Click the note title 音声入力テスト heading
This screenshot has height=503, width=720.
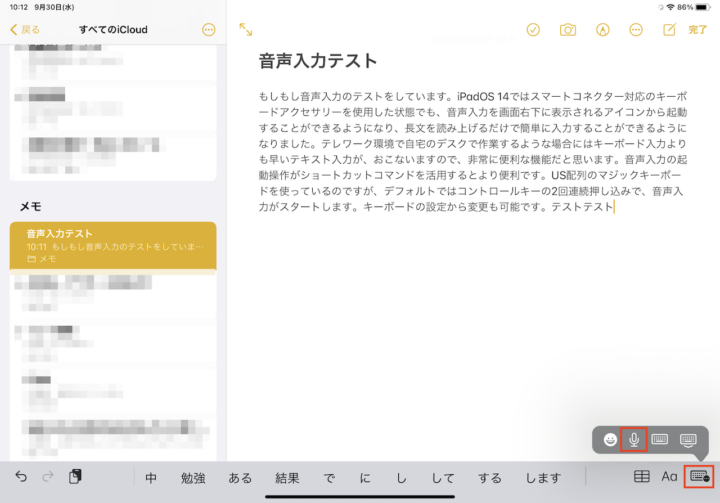click(318, 61)
